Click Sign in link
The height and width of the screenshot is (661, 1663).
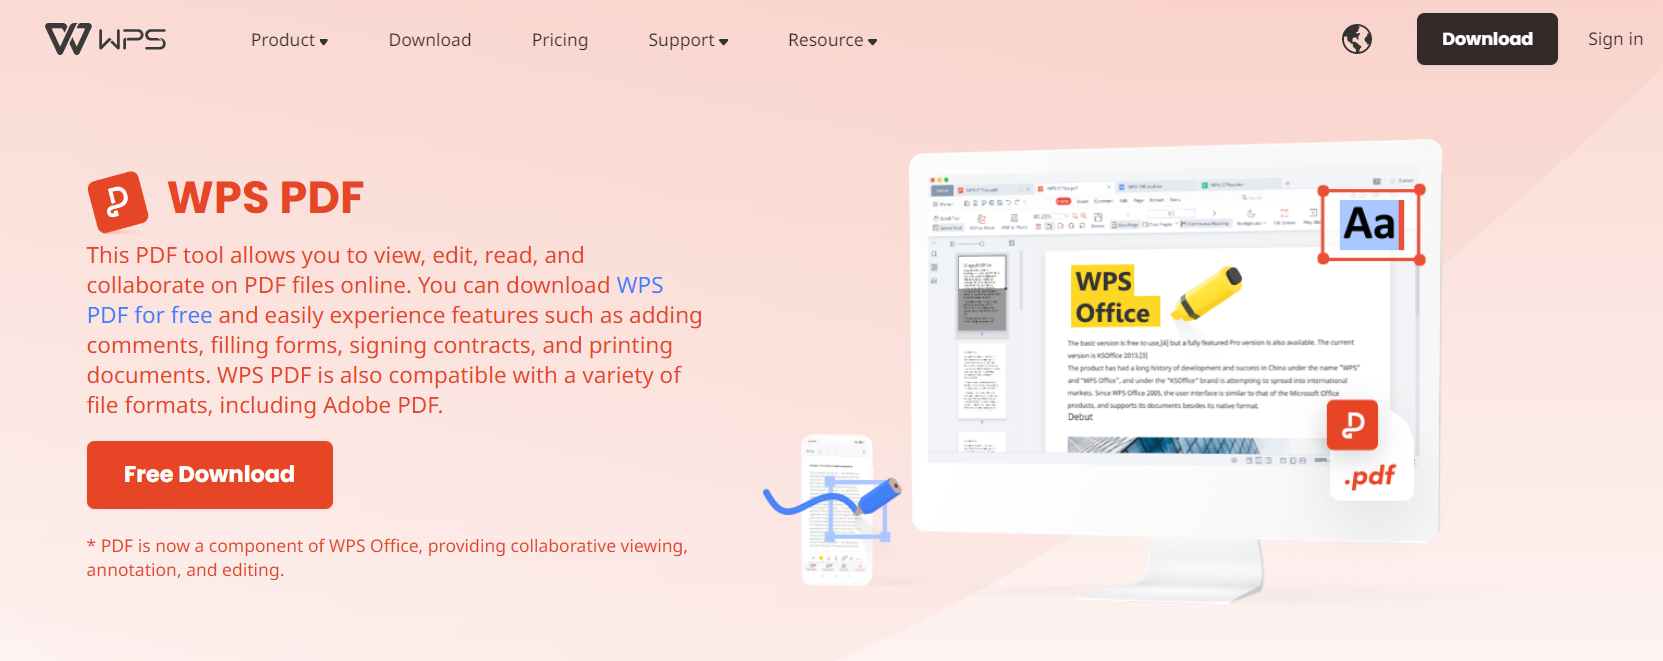[x=1615, y=39]
